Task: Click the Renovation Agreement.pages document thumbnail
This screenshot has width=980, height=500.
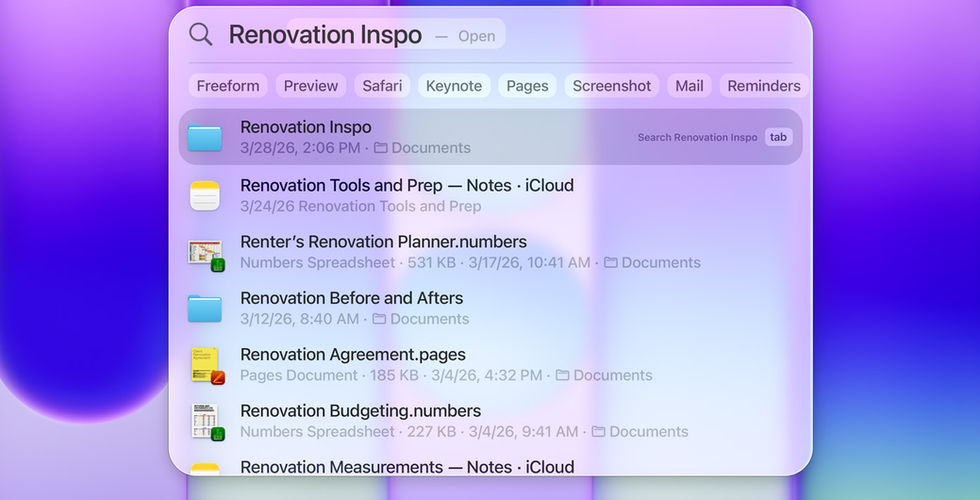Action: (207, 366)
